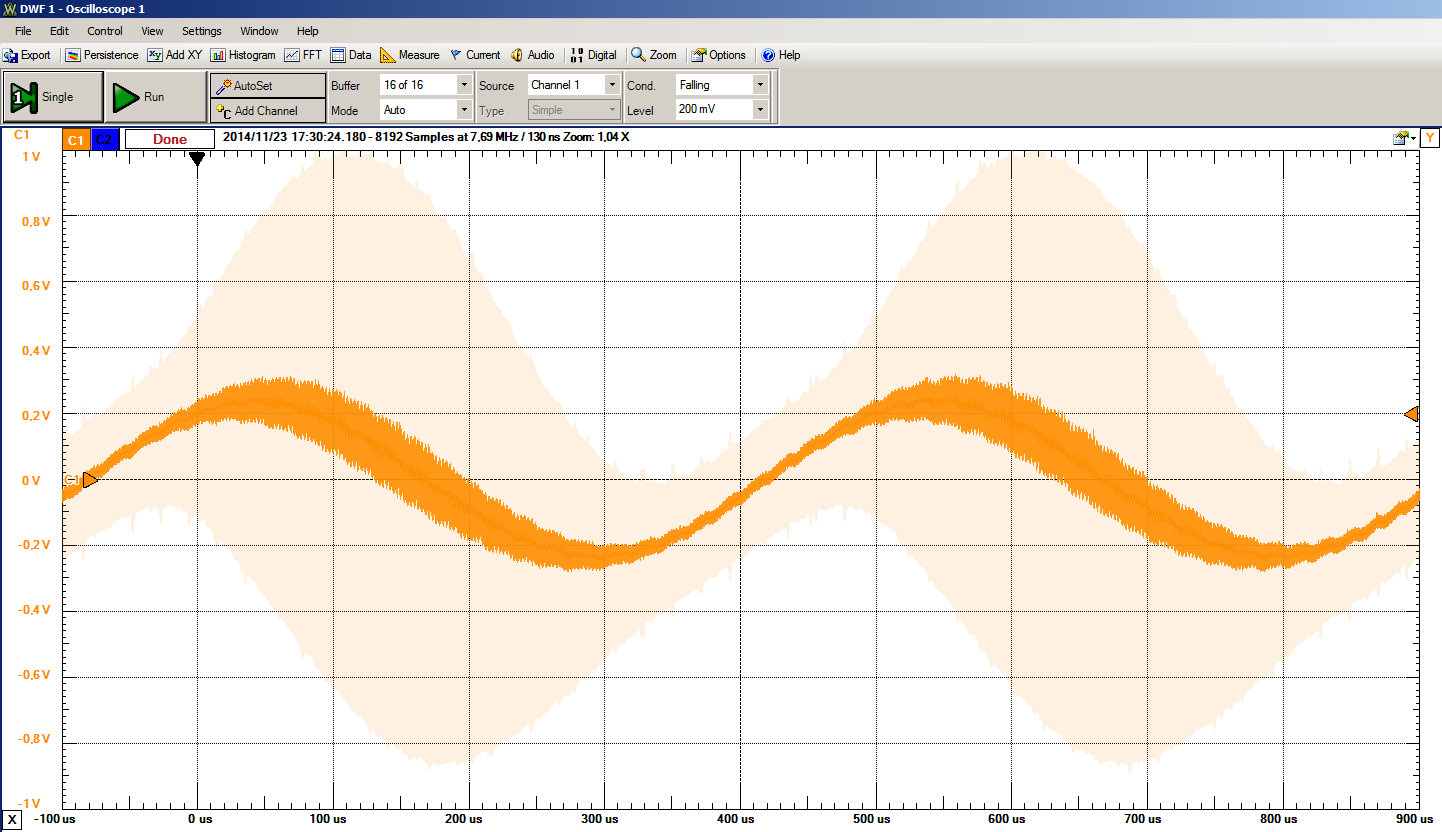Expand the Mode dropdown set to Auto
This screenshot has height=832, width=1442.
pyautogui.click(x=463, y=110)
